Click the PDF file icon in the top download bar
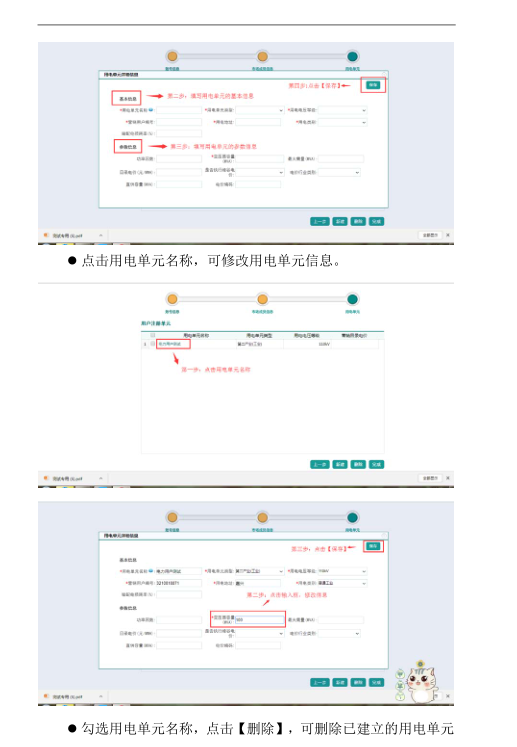 pos(46,235)
